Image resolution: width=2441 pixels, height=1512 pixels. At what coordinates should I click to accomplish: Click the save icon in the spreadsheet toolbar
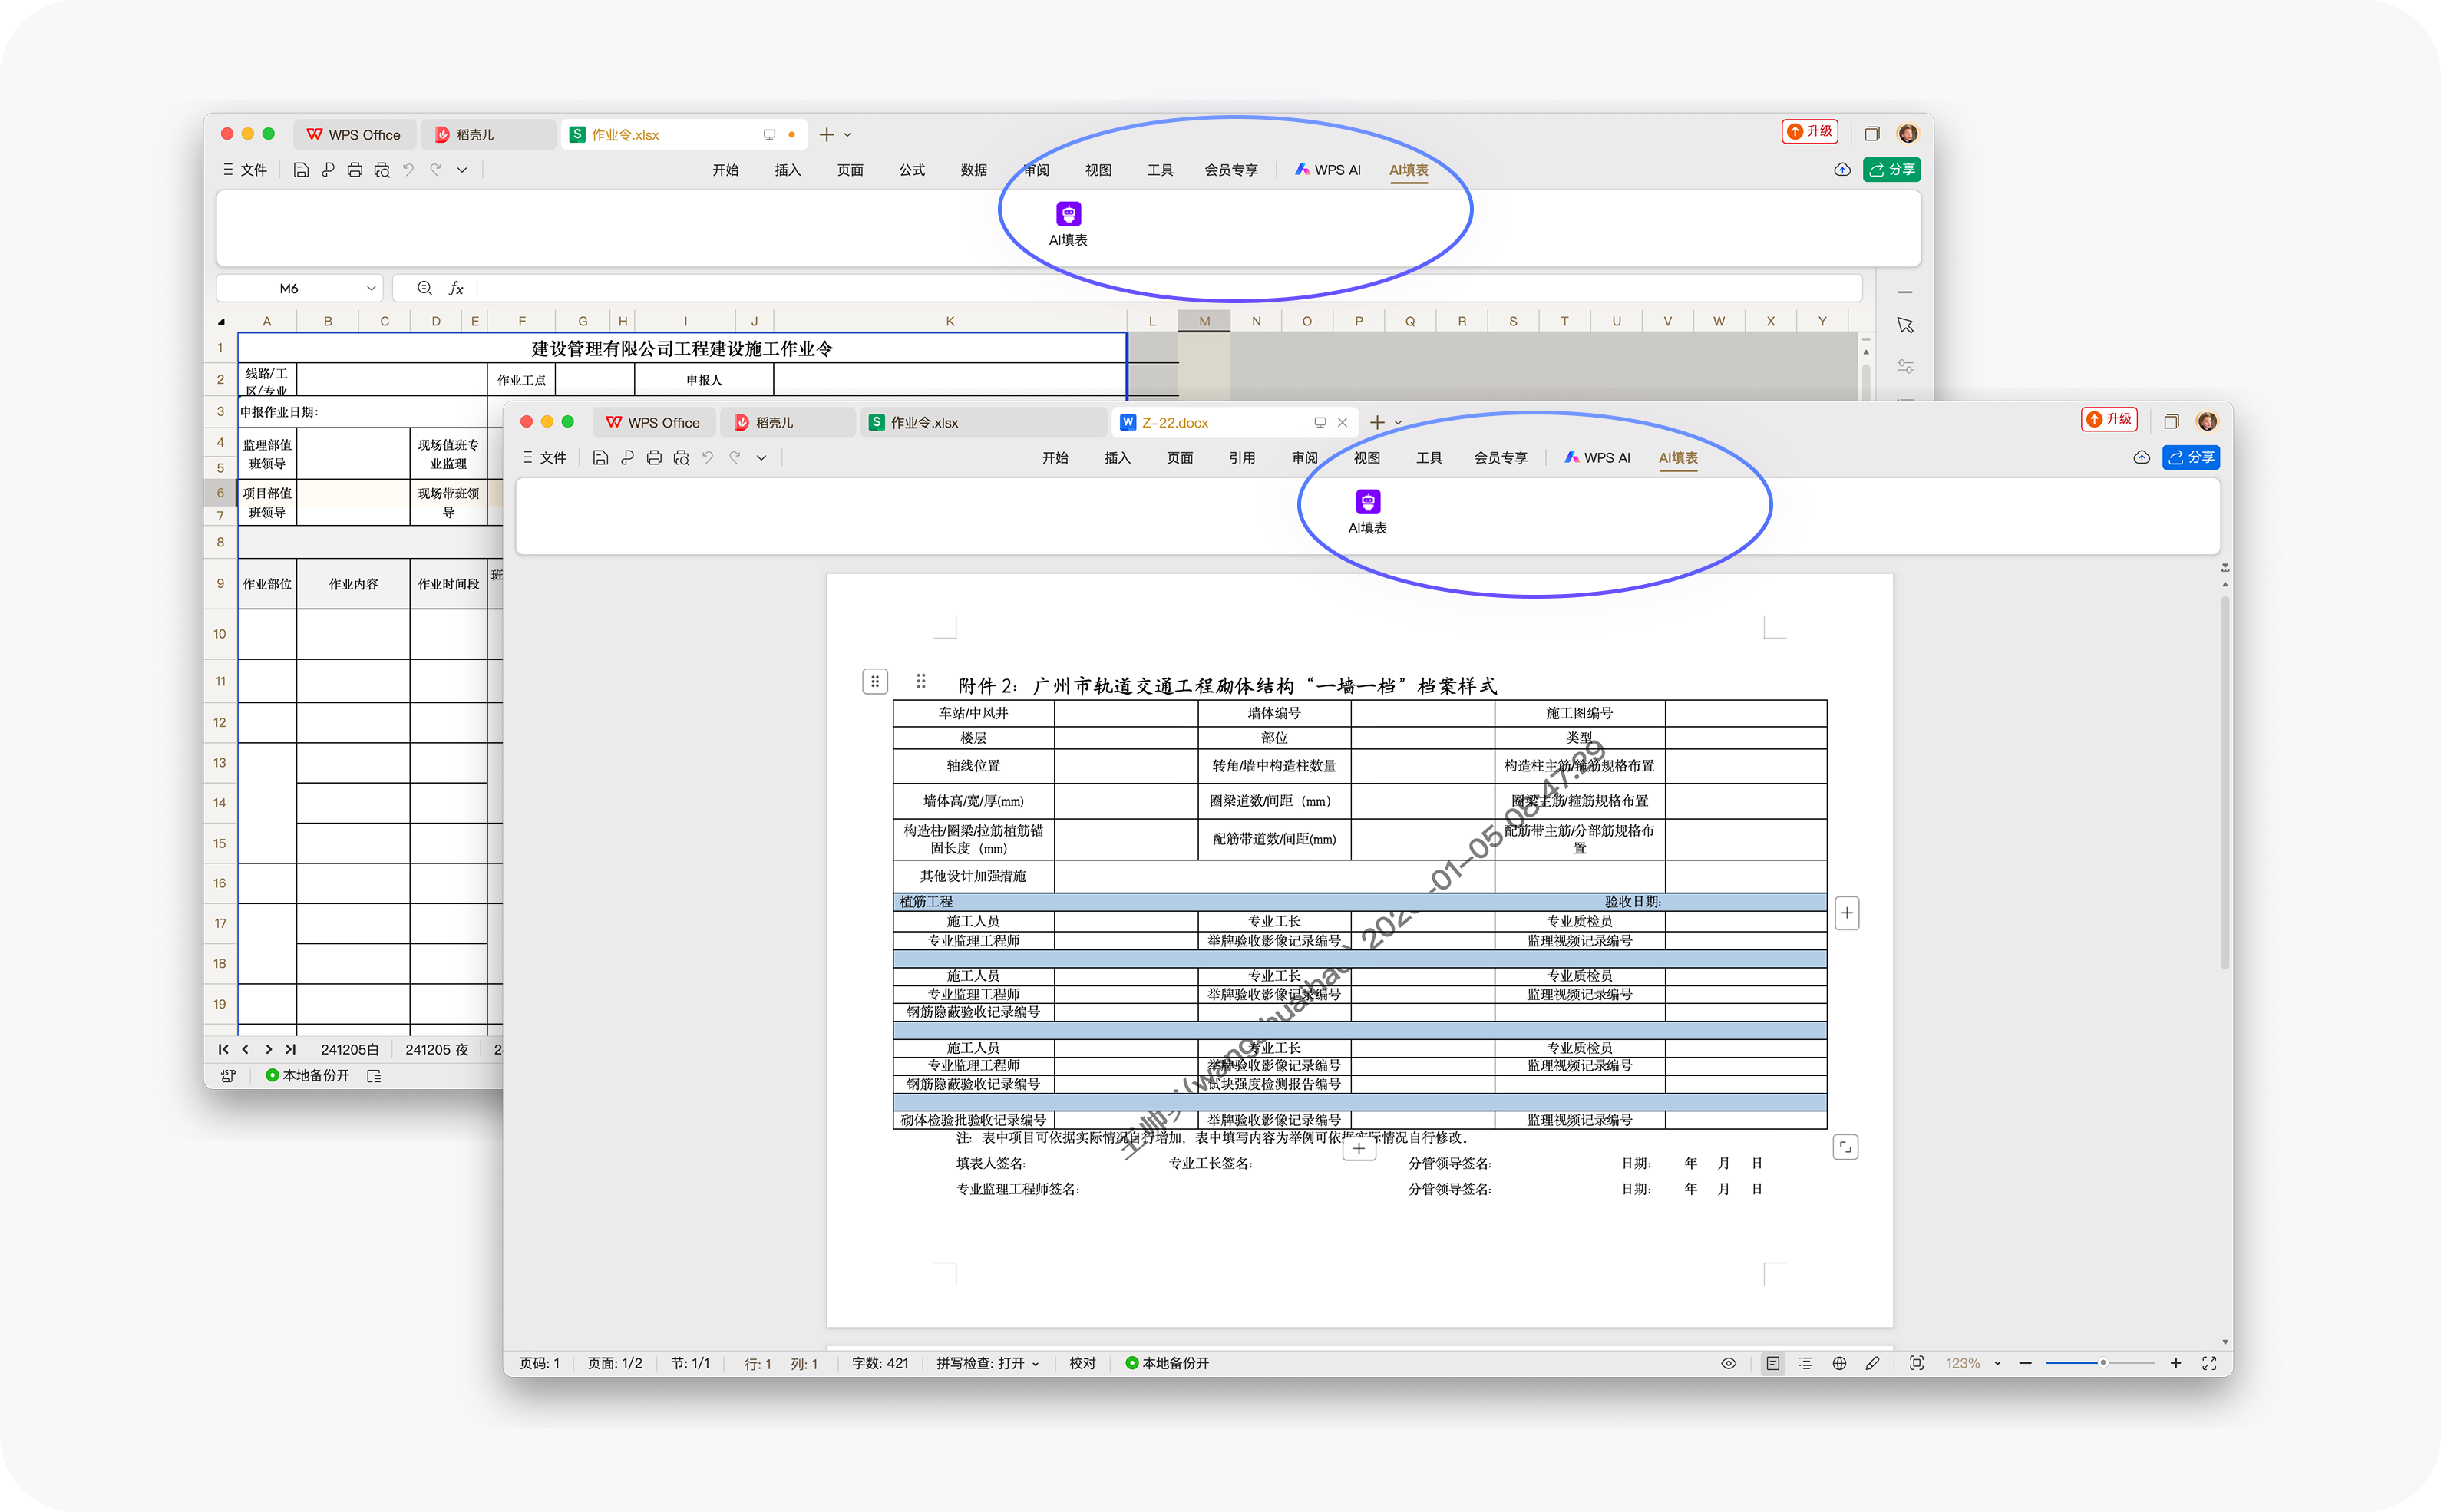[x=301, y=170]
